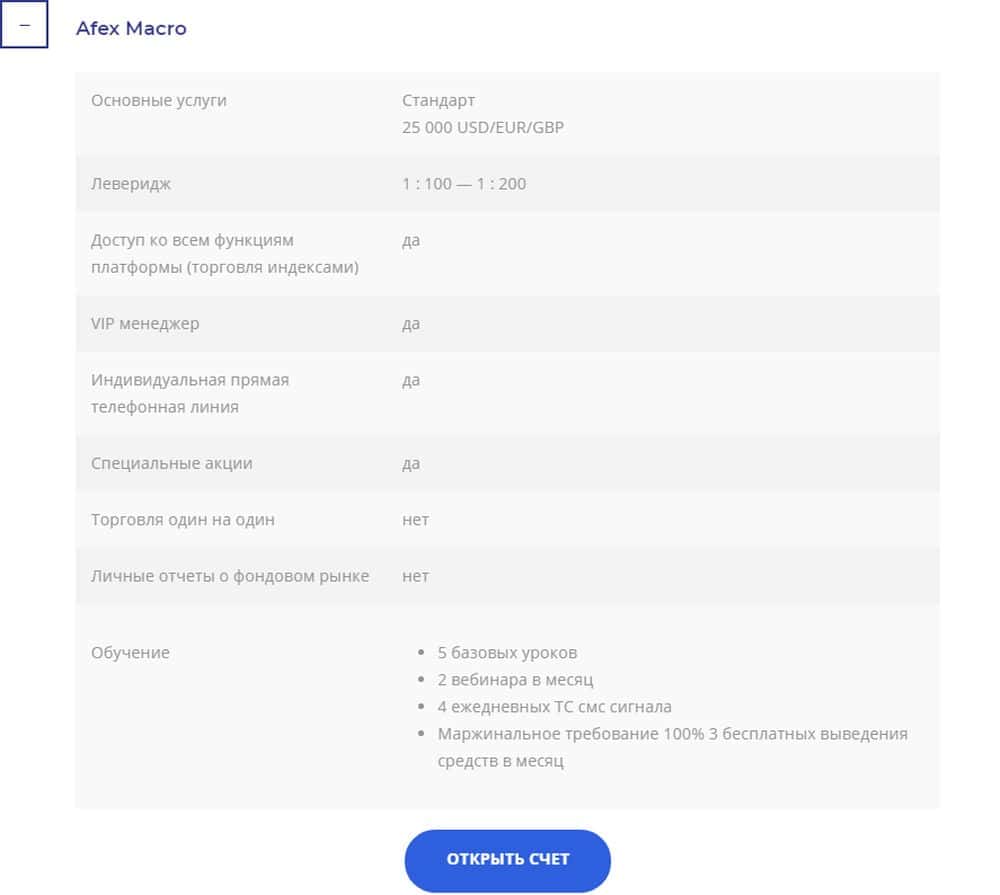Click the VIP менеджер row label

pyautogui.click(x=145, y=324)
